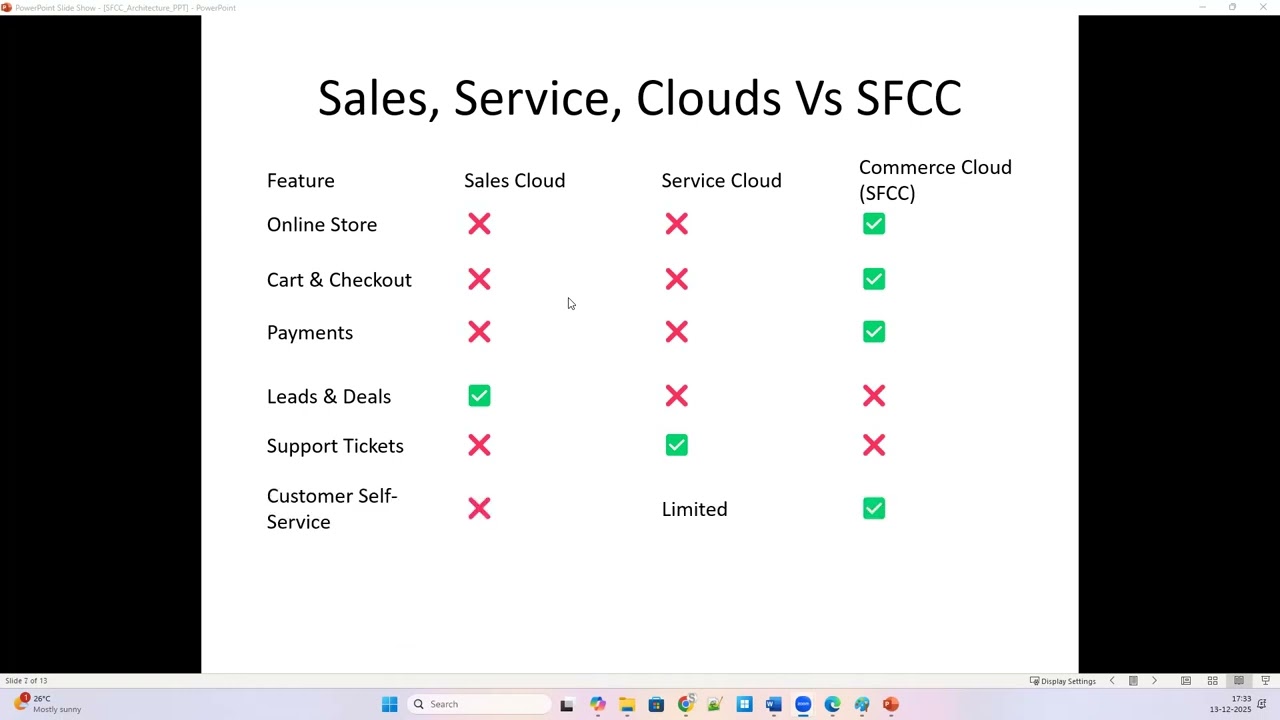This screenshot has height=720, width=1280.
Task: Click the 'Service Cloud' column header
Action: [721, 181]
